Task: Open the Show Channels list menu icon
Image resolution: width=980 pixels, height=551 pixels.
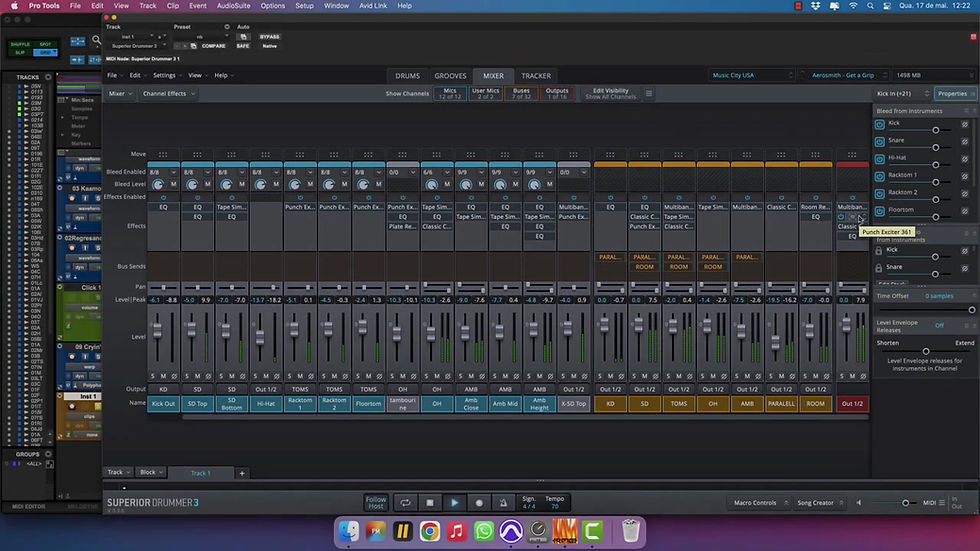Action: (x=649, y=94)
